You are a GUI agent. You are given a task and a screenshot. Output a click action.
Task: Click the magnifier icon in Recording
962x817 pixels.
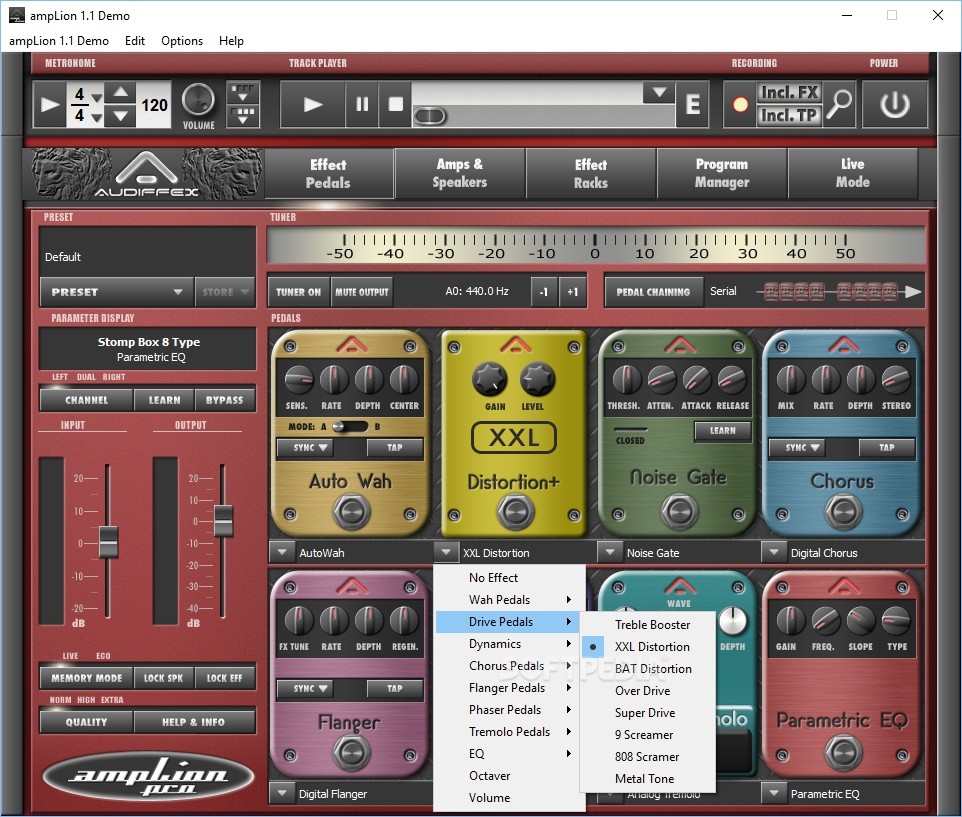click(839, 104)
